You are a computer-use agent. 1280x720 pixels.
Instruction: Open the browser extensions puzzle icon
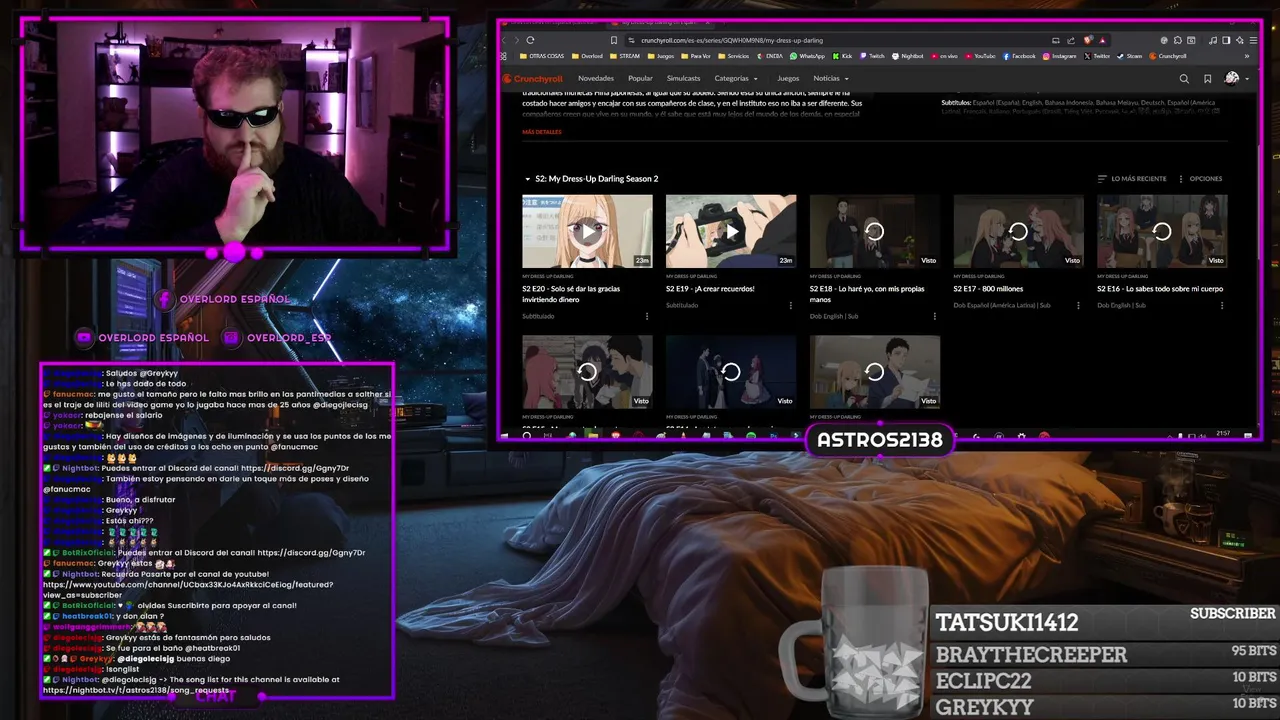click(1178, 40)
